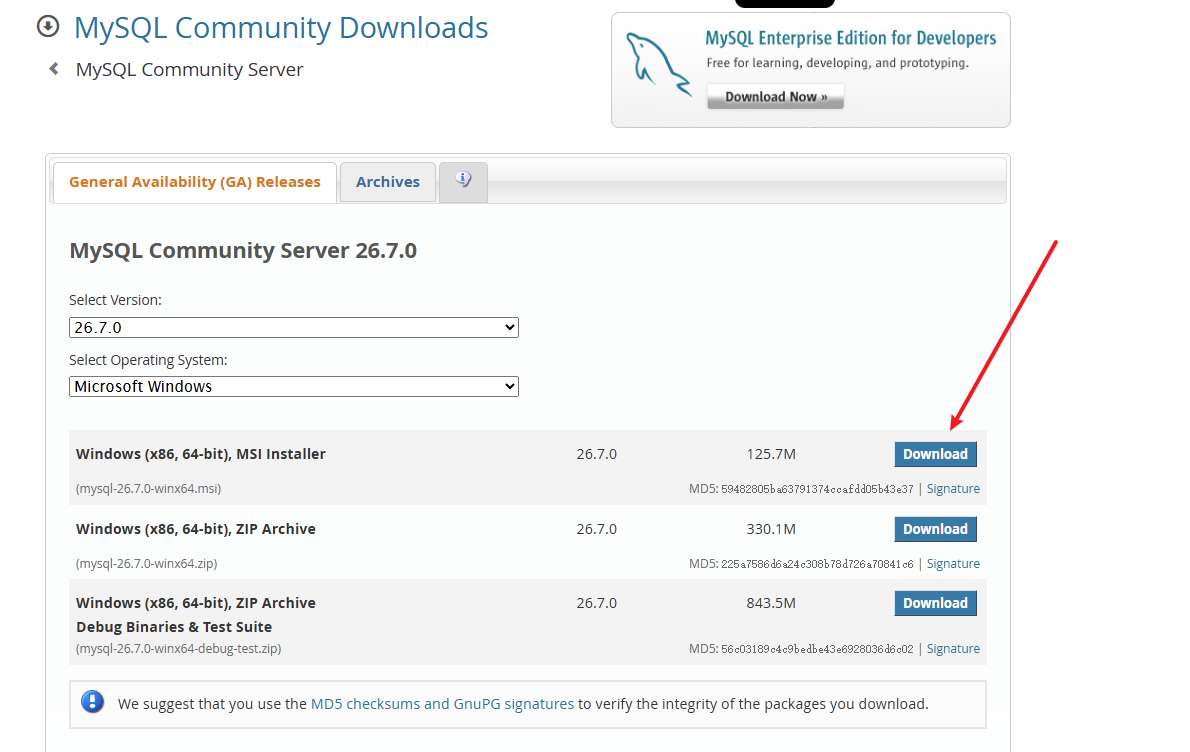Download the MSI Installer package
Image resolution: width=1190 pixels, height=752 pixels.
(935, 454)
